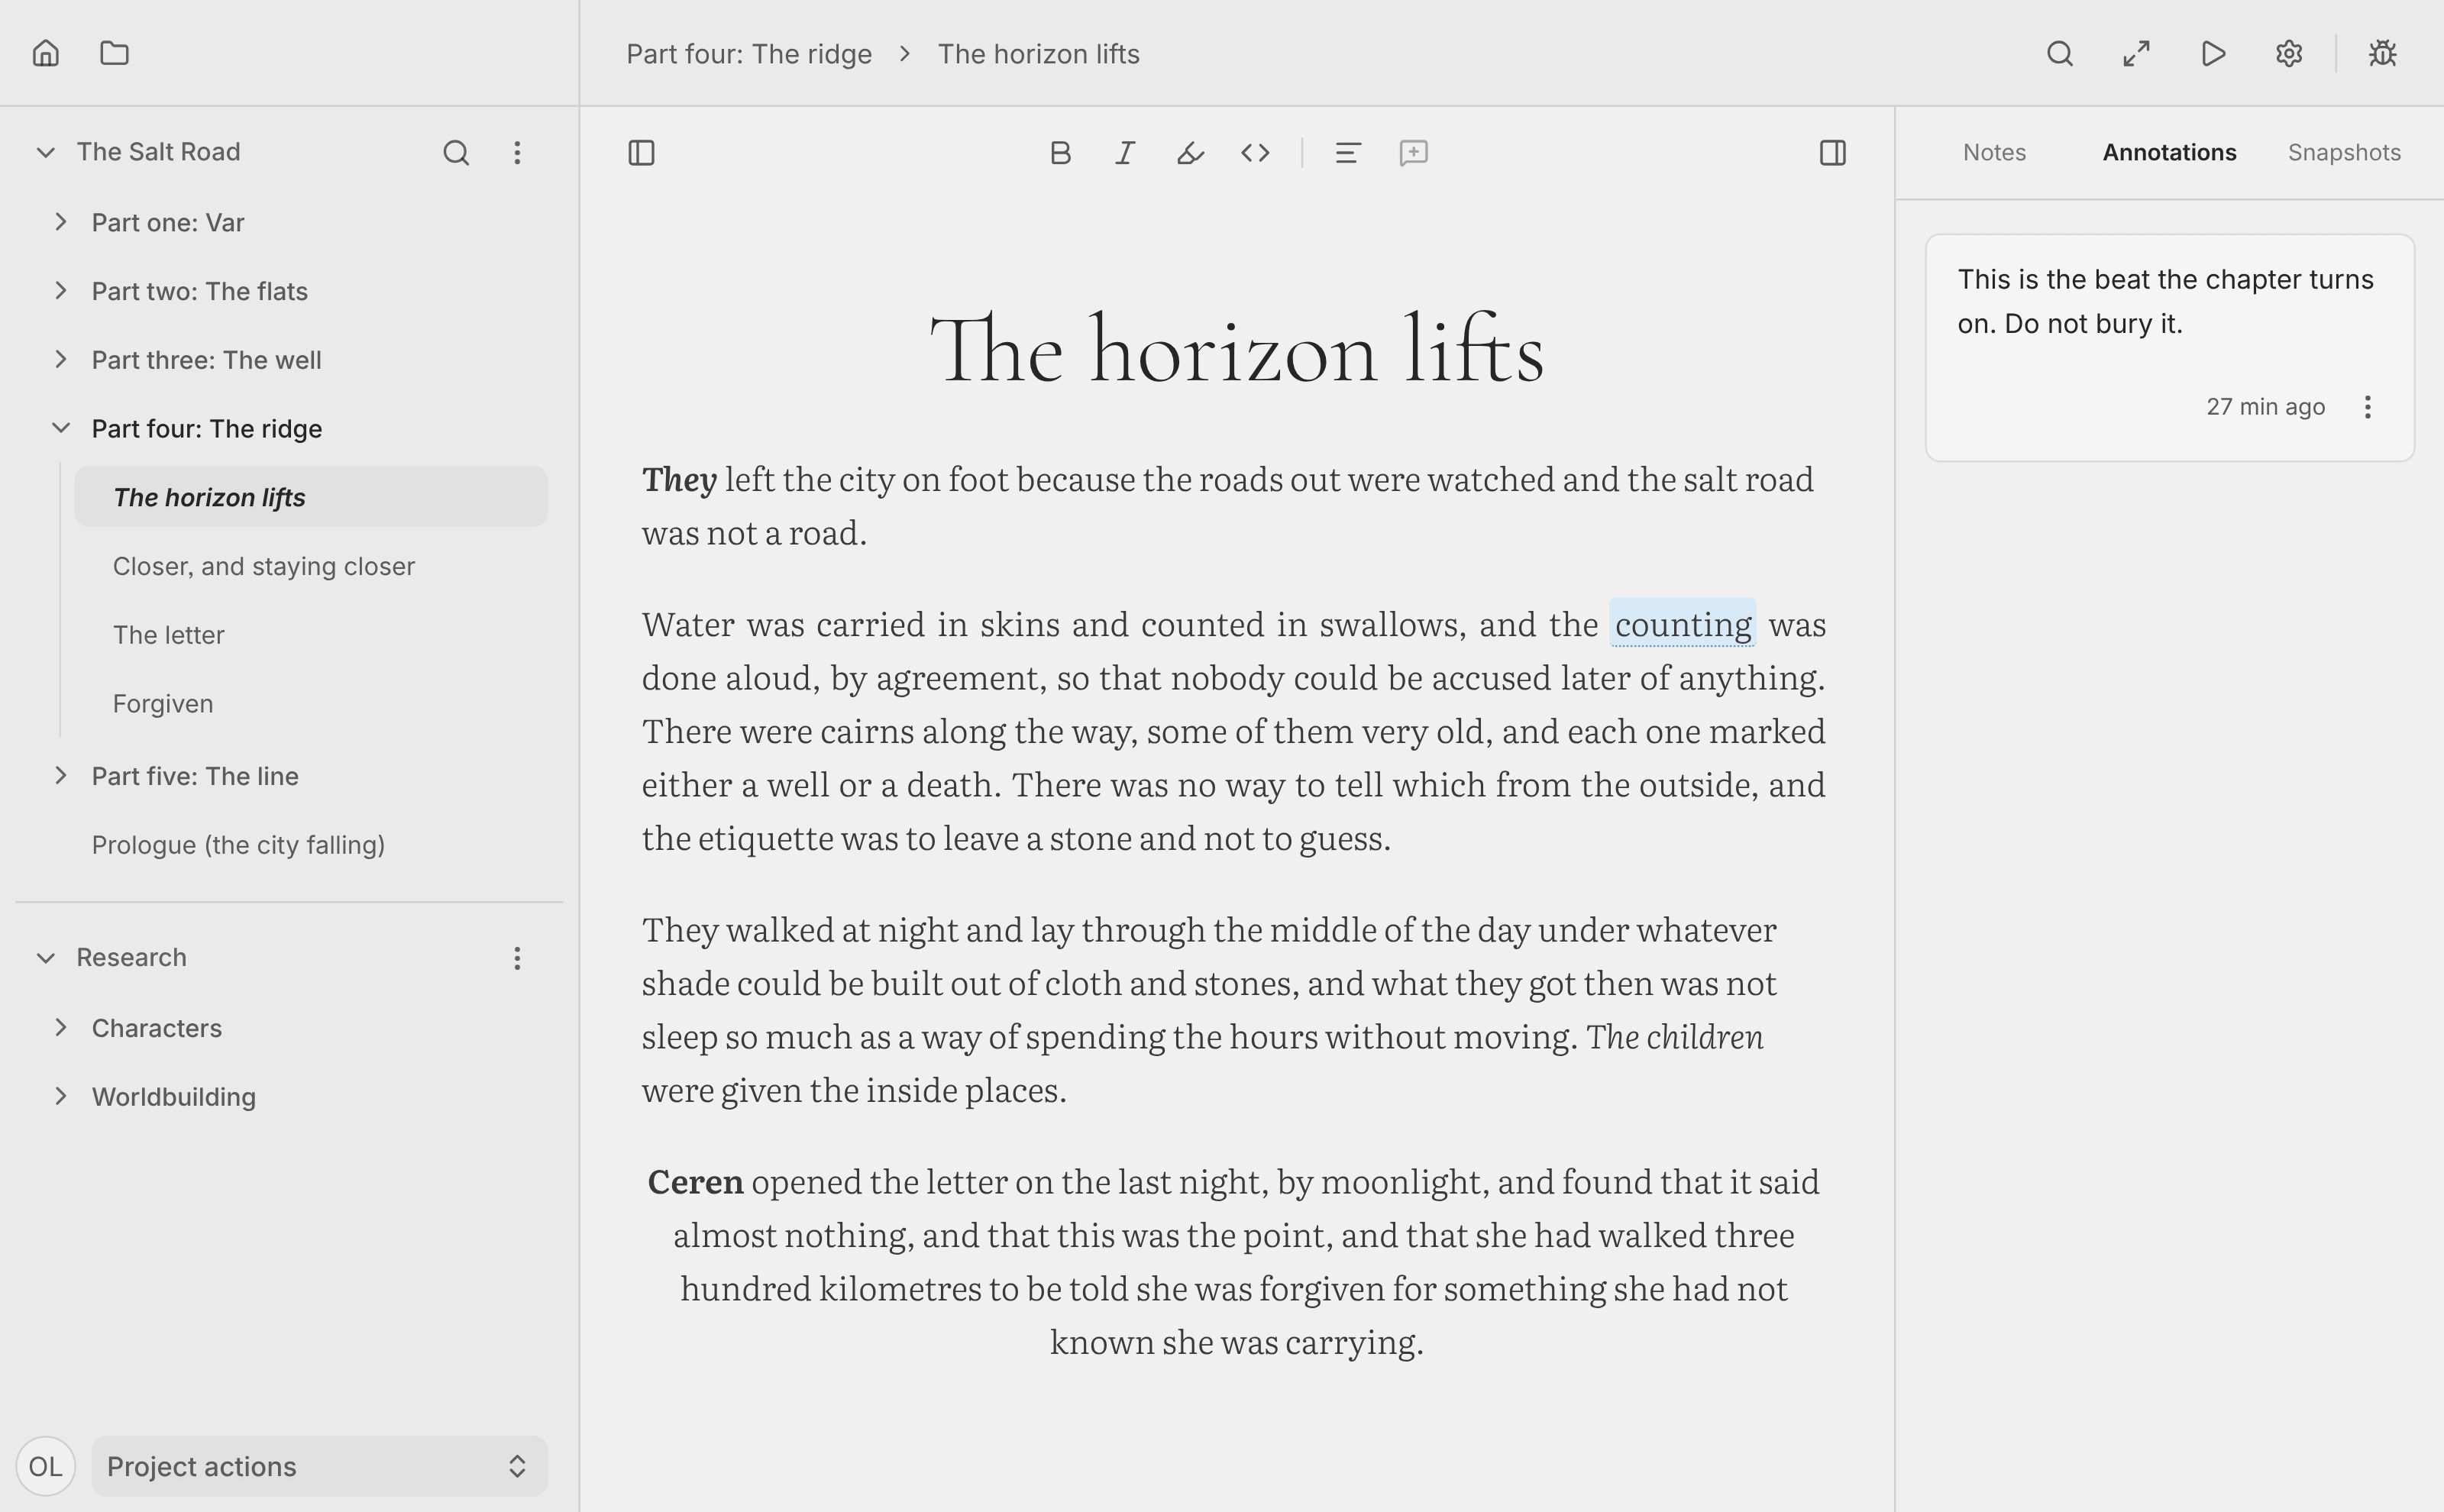This screenshot has height=1512, width=2444.
Task: Toggle the left sidebar panel
Action: point(641,153)
